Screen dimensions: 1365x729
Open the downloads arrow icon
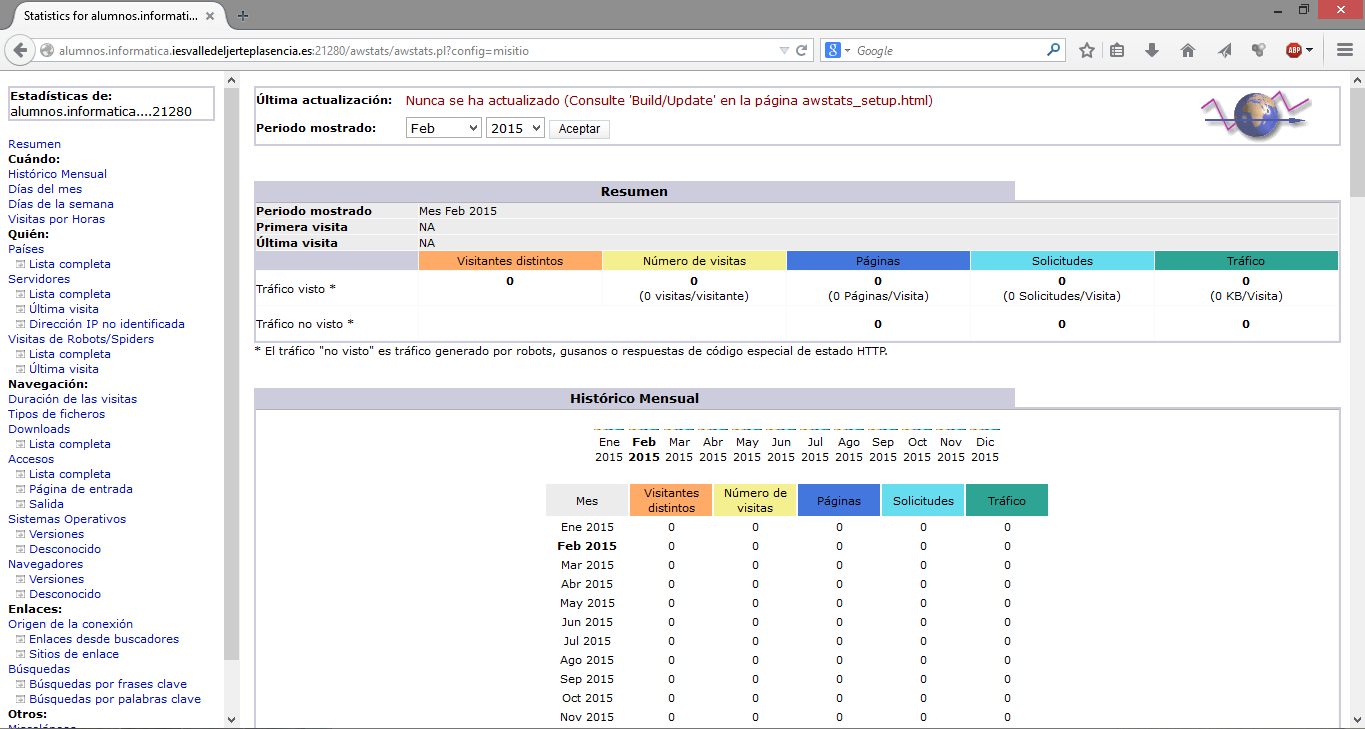[1152, 50]
